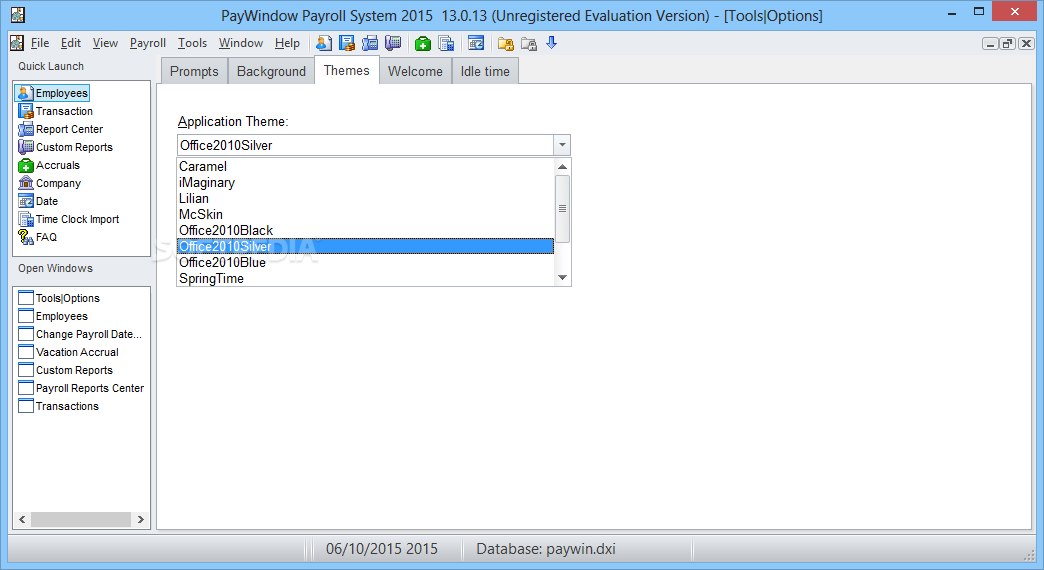Choose the SpringTime theme
The height and width of the screenshot is (570, 1044).
click(365, 278)
